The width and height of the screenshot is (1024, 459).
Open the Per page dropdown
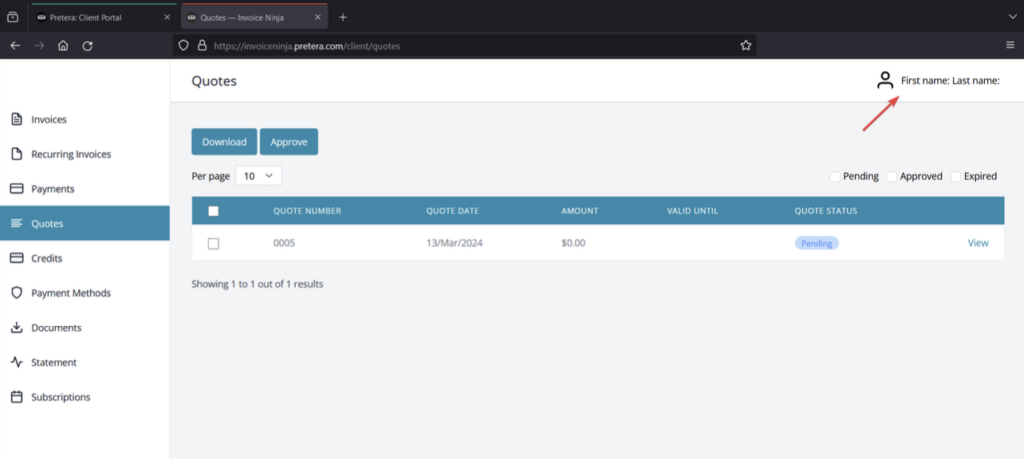coord(258,176)
